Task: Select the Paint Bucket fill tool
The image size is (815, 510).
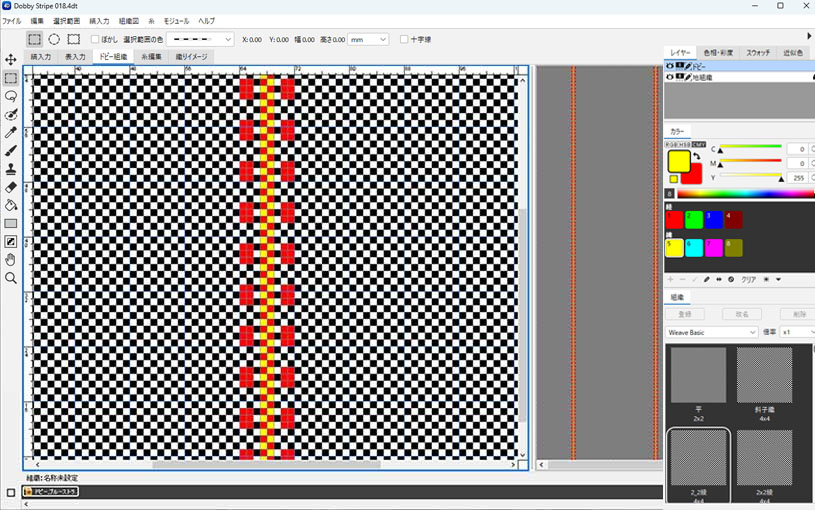Action: tap(10, 205)
